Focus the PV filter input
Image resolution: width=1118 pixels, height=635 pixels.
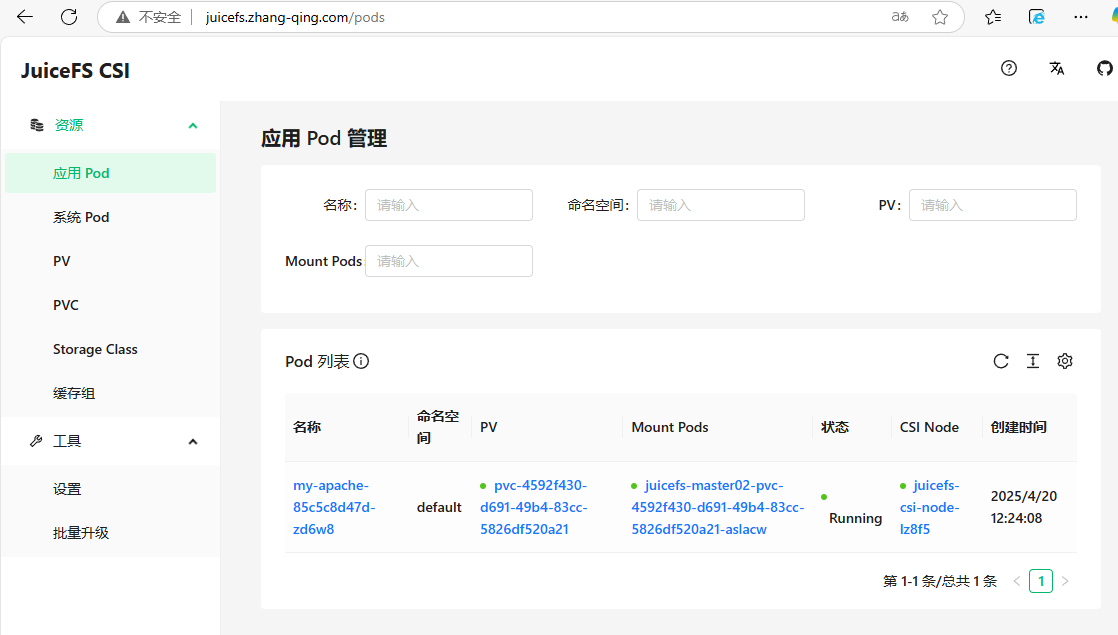click(x=993, y=205)
